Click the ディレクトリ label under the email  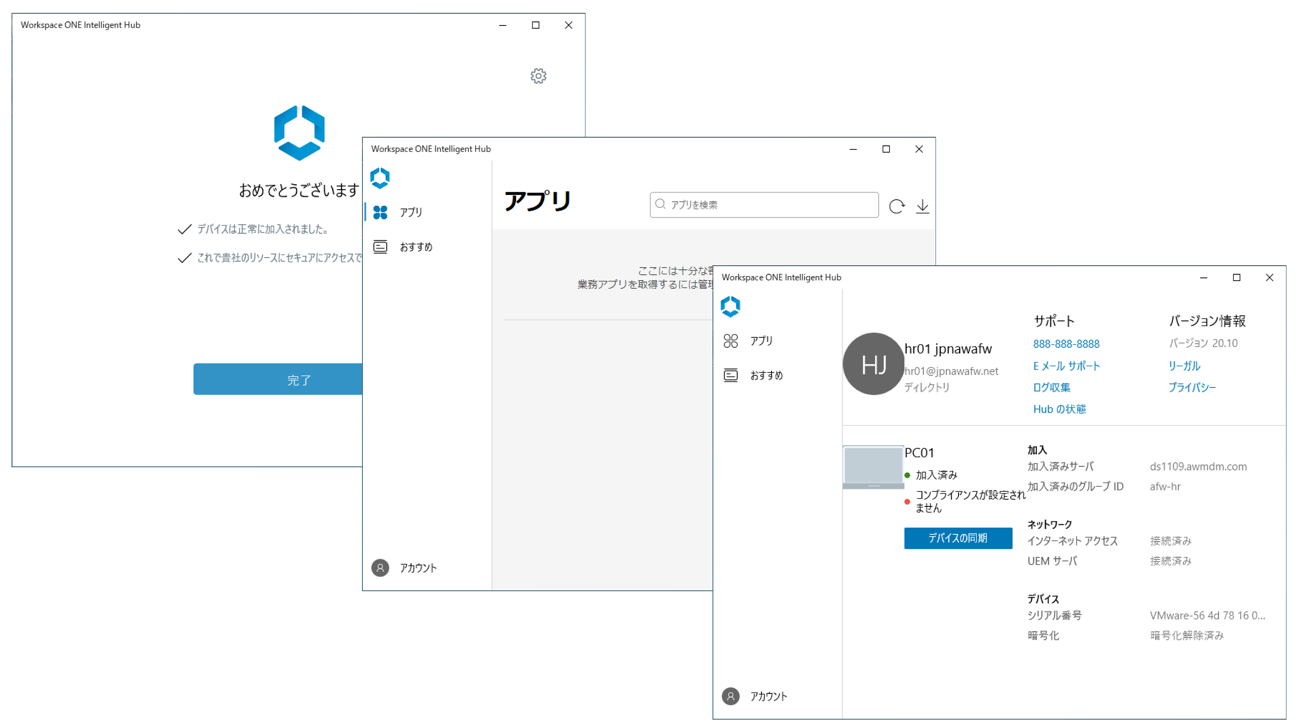[927, 387]
